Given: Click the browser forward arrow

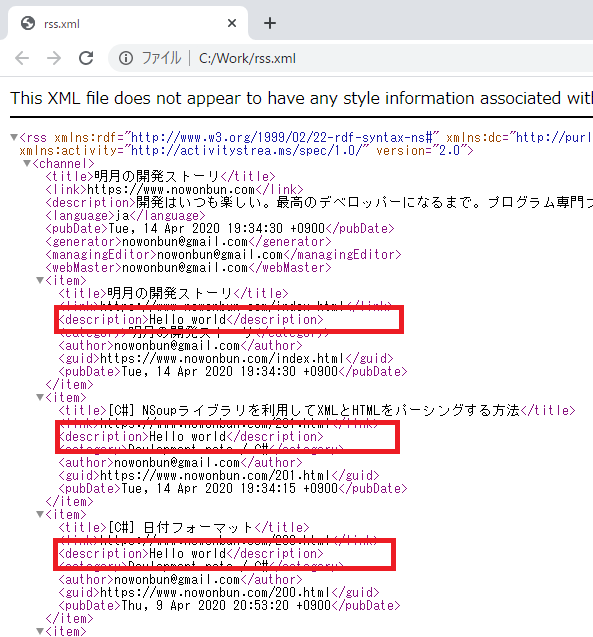Looking at the screenshot, I should pos(54,58).
